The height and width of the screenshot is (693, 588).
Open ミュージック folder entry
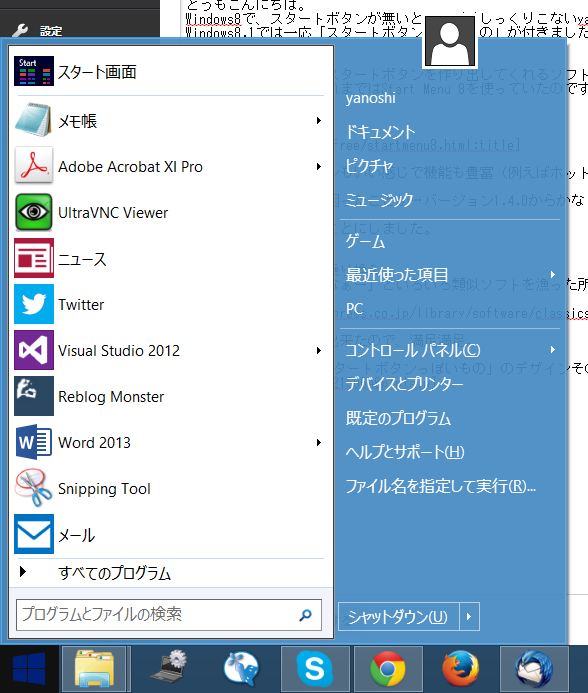379,200
